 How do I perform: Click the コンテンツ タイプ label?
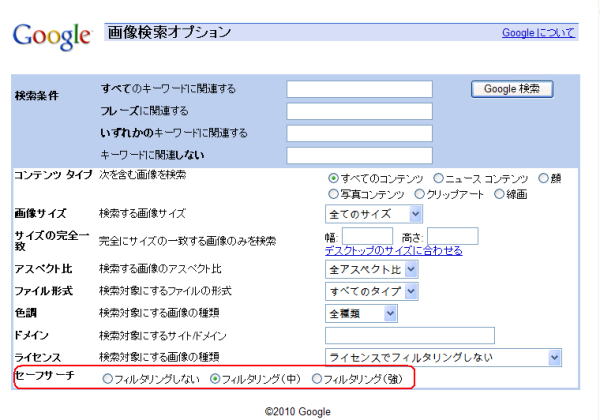point(53,175)
